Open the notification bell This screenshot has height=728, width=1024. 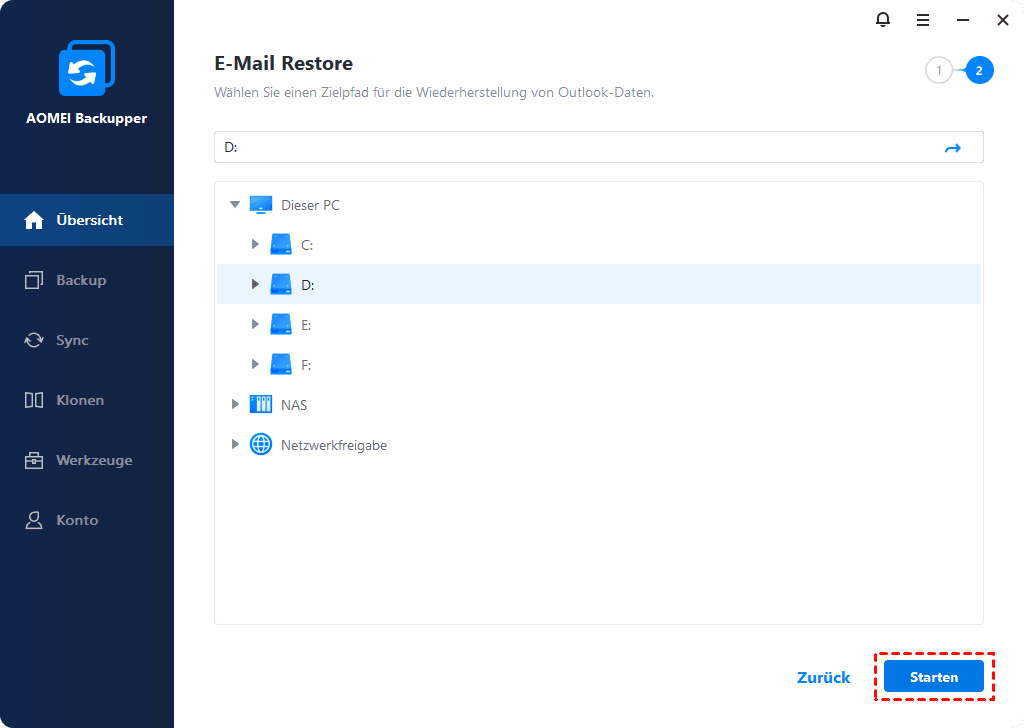tap(882, 20)
